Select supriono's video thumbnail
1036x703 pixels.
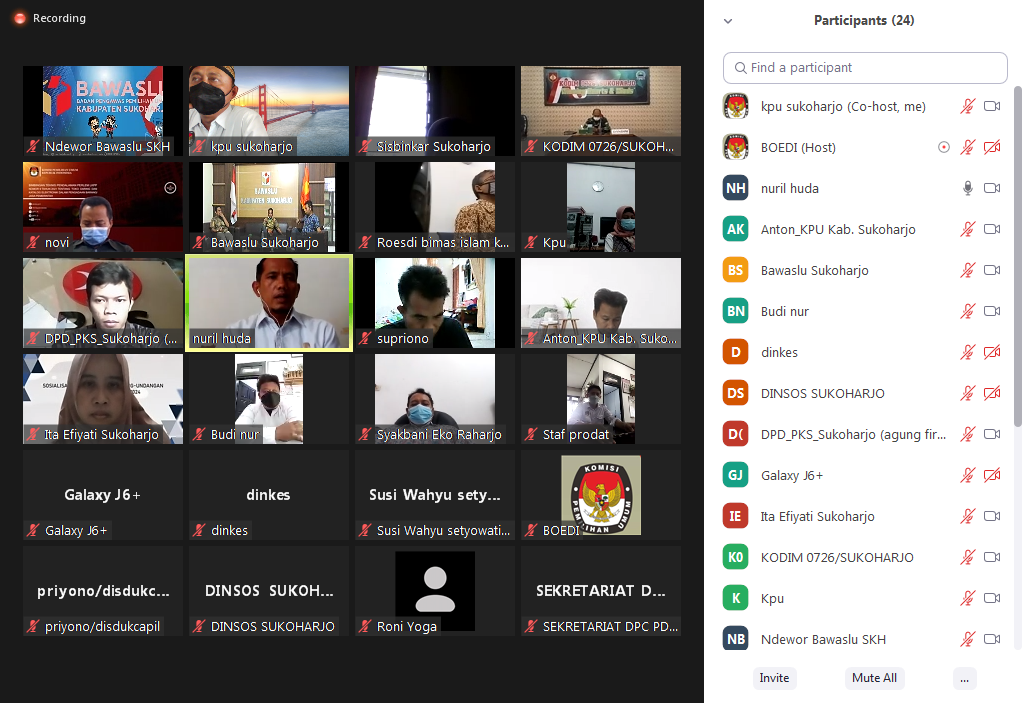tap(435, 303)
